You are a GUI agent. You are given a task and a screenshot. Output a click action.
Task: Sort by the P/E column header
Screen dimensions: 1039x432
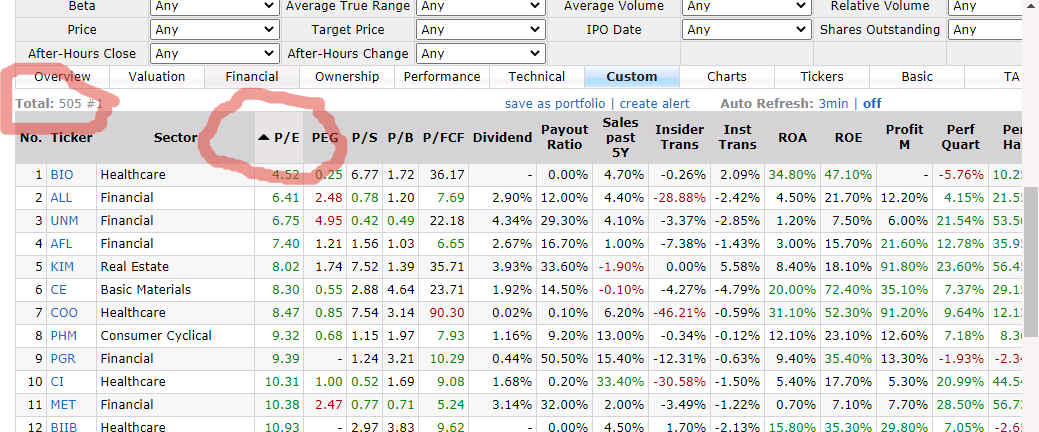click(x=279, y=138)
